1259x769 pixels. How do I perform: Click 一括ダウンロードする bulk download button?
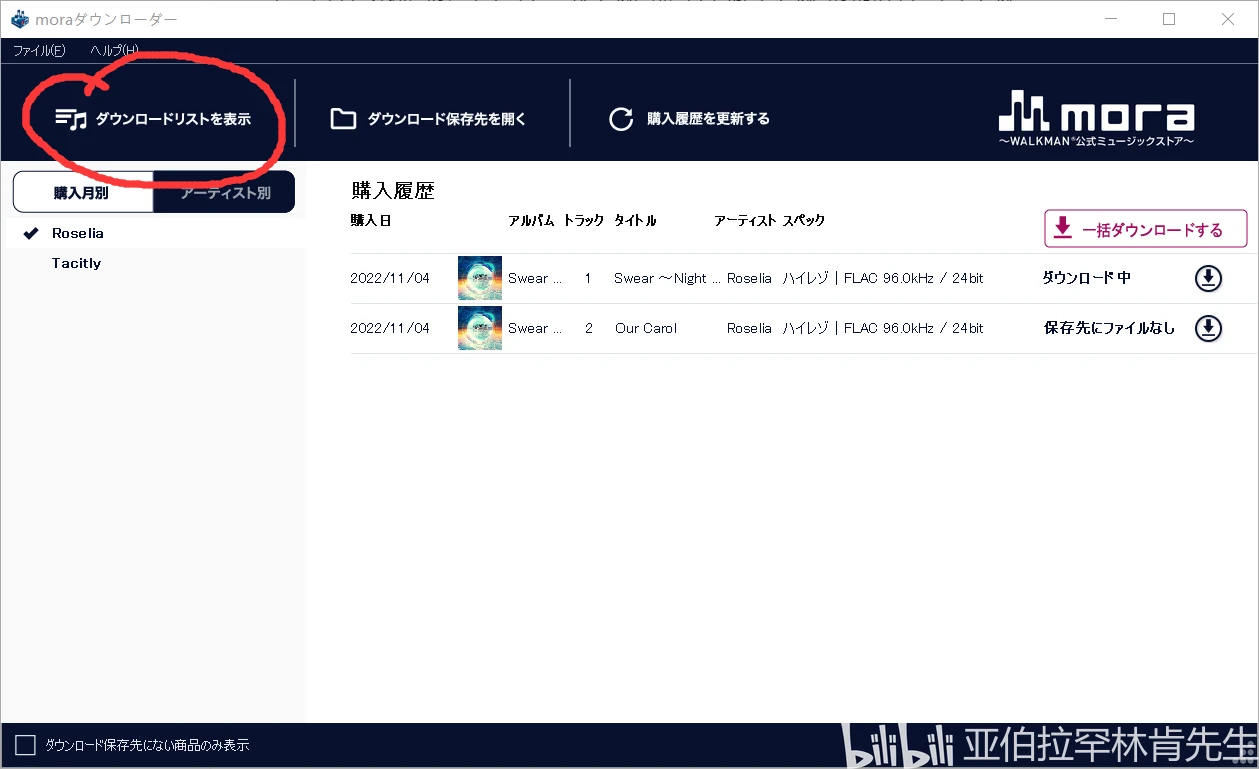pos(1146,229)
